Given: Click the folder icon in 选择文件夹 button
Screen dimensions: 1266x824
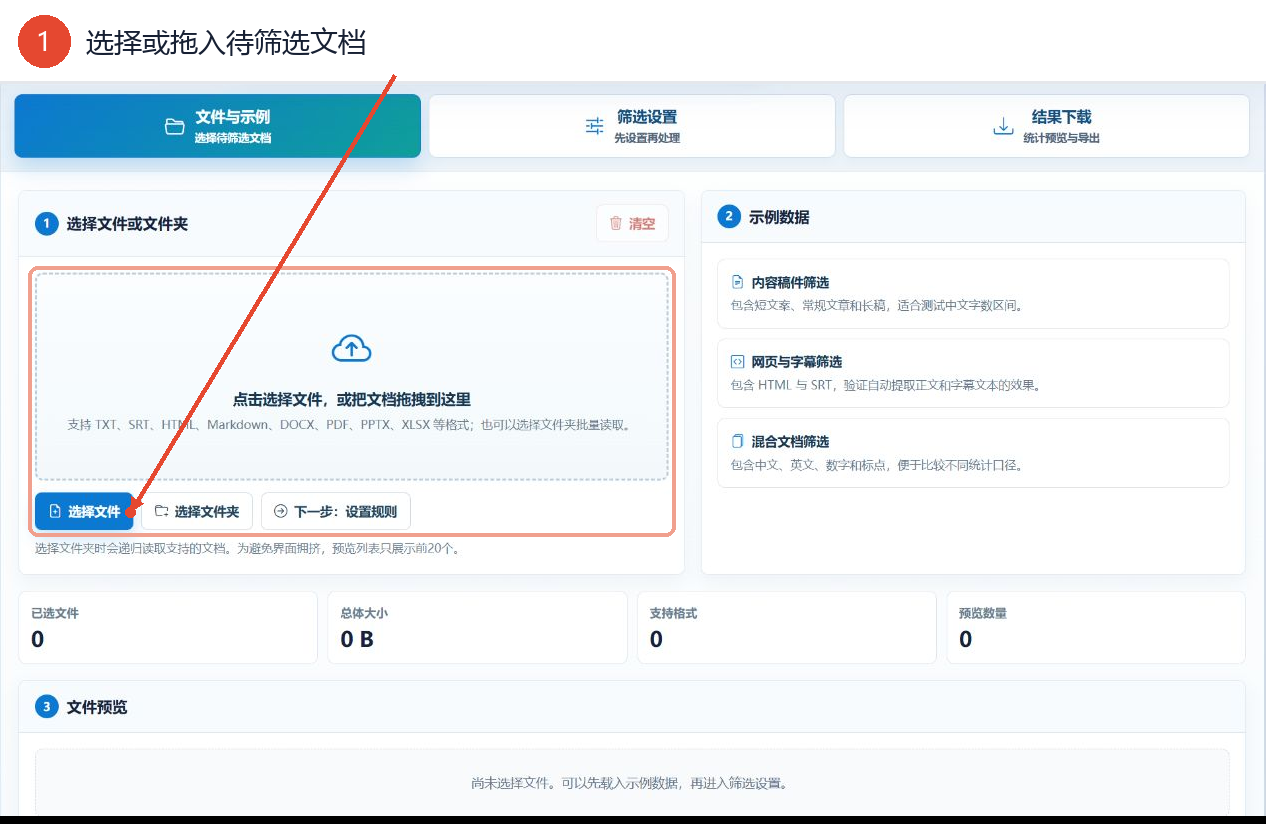Looking at the screenshot, I should click(161, 511).
